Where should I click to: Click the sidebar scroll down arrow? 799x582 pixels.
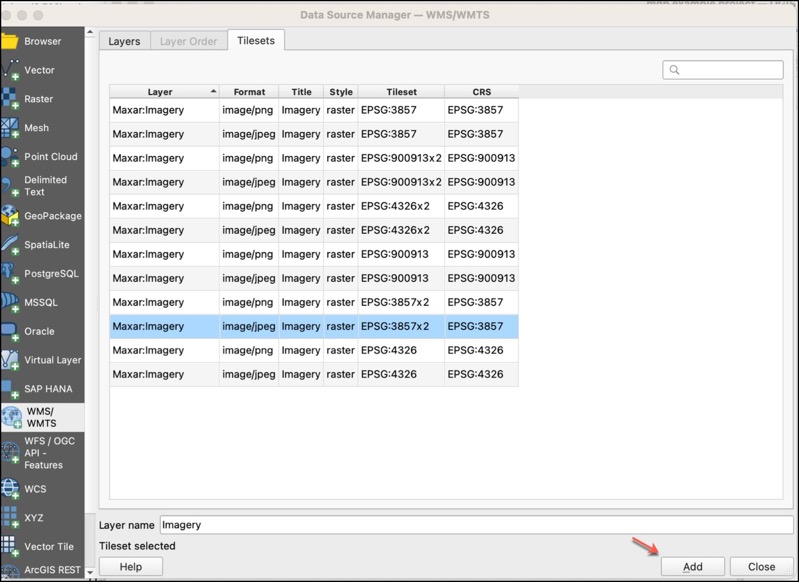pyautogui.click(x=90, y=572)
